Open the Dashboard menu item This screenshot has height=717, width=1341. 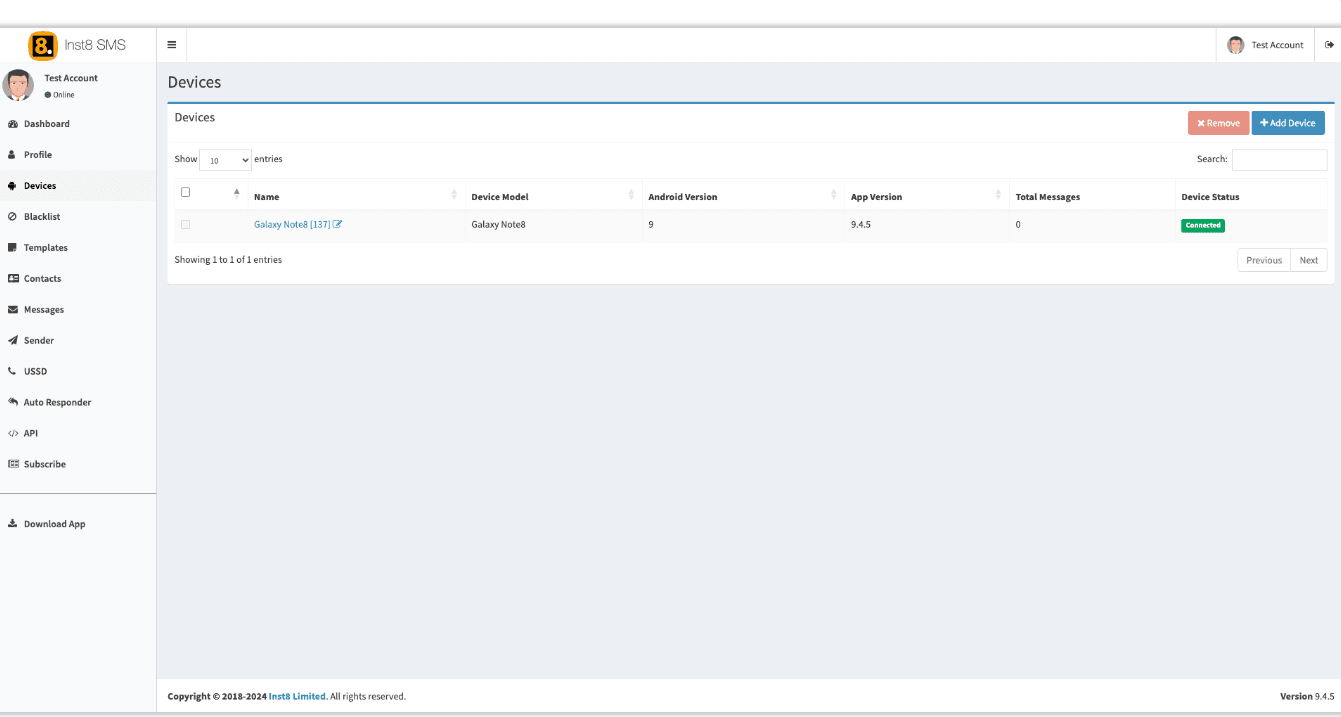click(x=78, y=124)
